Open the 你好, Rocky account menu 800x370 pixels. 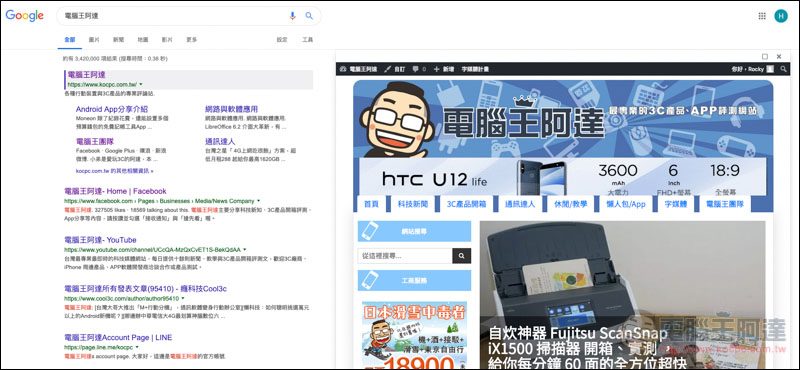(753, 69)
